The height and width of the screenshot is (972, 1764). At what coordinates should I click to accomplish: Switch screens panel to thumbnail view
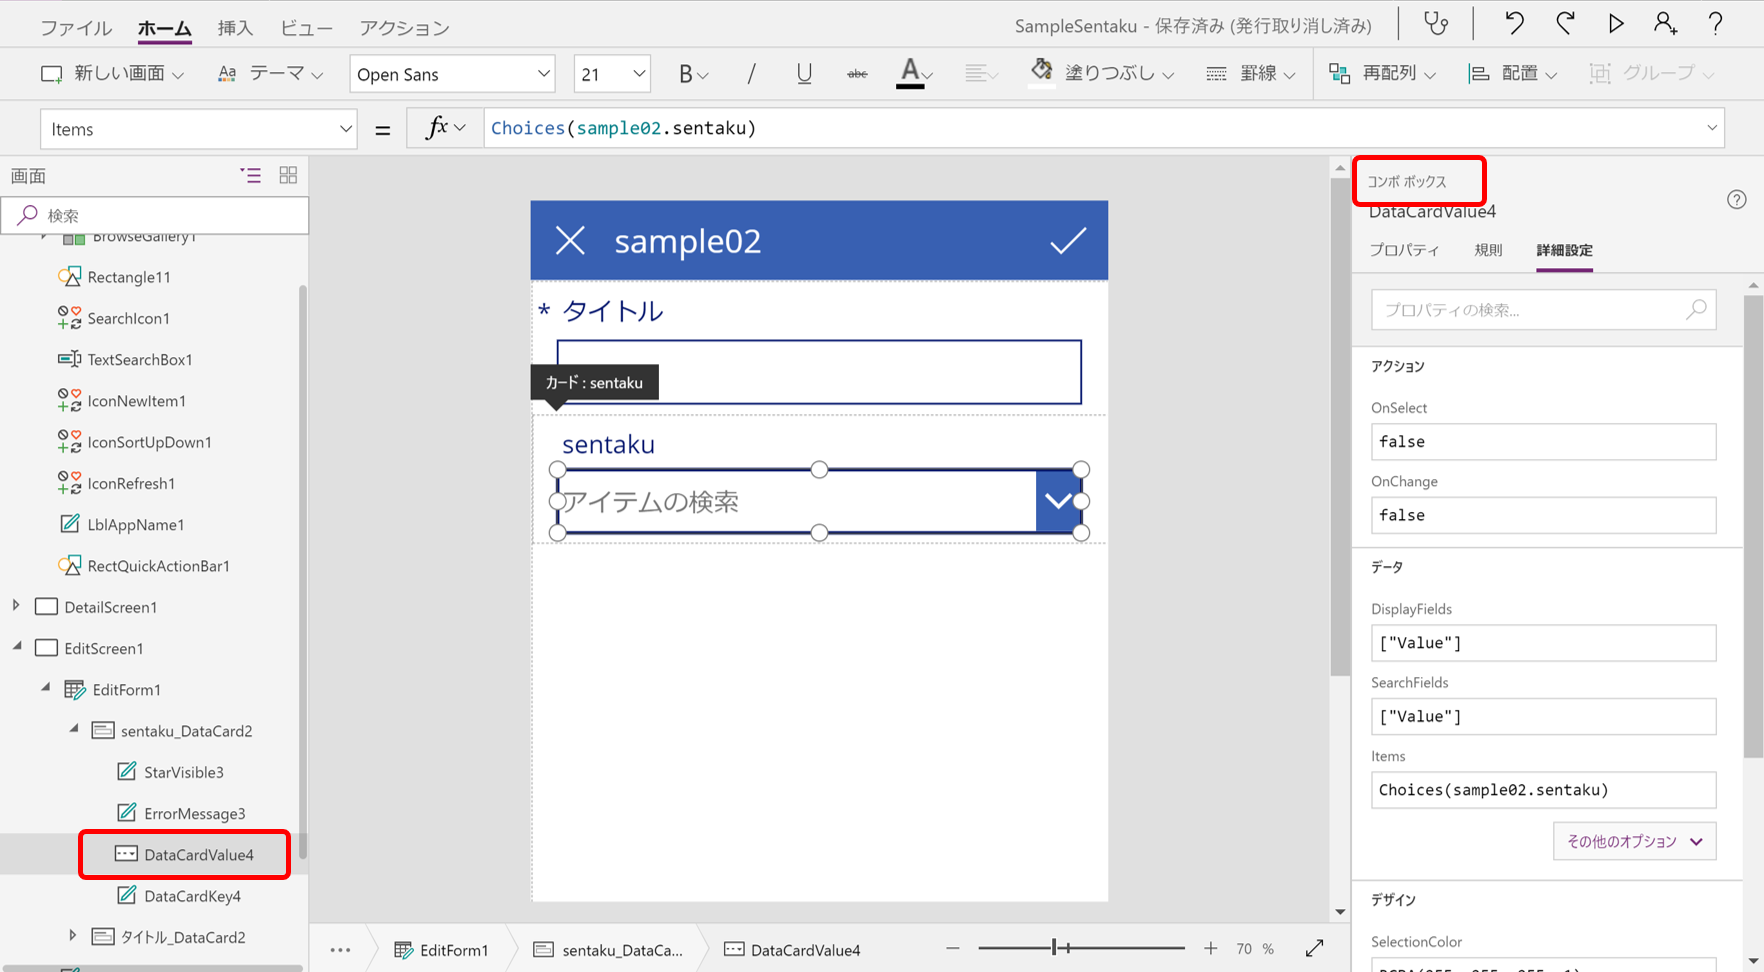coord(288,175)
